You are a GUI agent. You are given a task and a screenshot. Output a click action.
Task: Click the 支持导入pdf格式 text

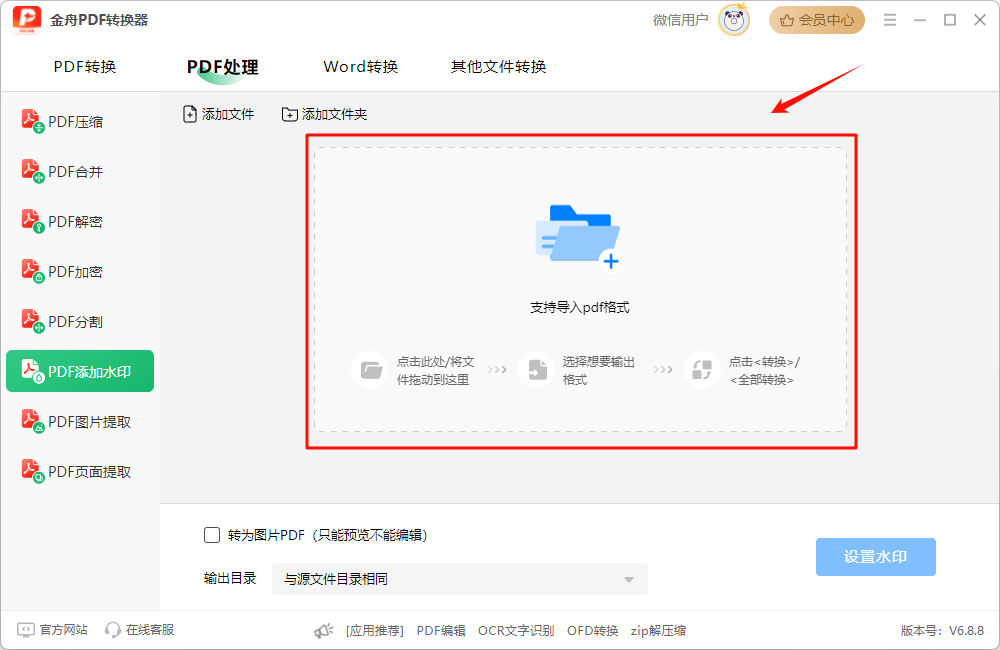pos(580,307)
